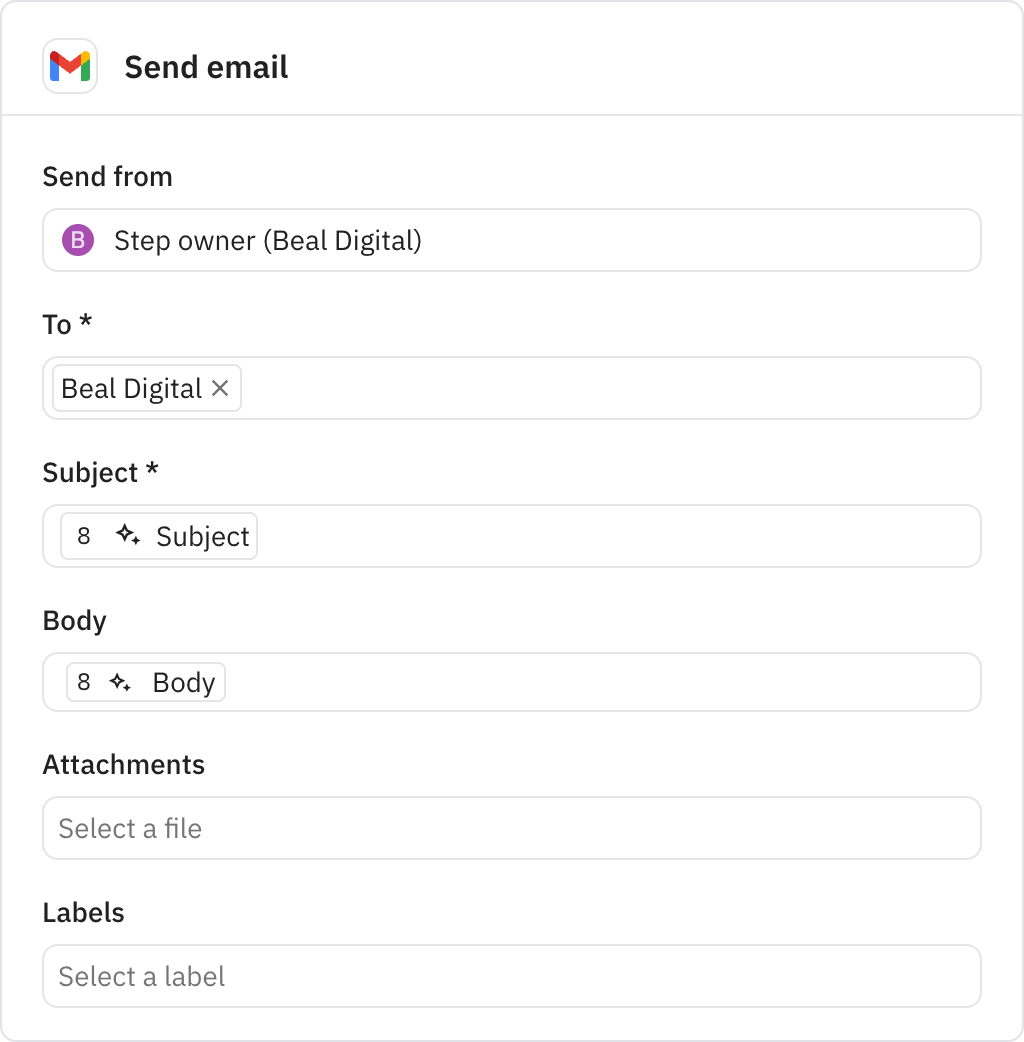Click the number 8 badge in Body pill
The height and width of the screenshot is (1042, 1024).
(85, 682)
